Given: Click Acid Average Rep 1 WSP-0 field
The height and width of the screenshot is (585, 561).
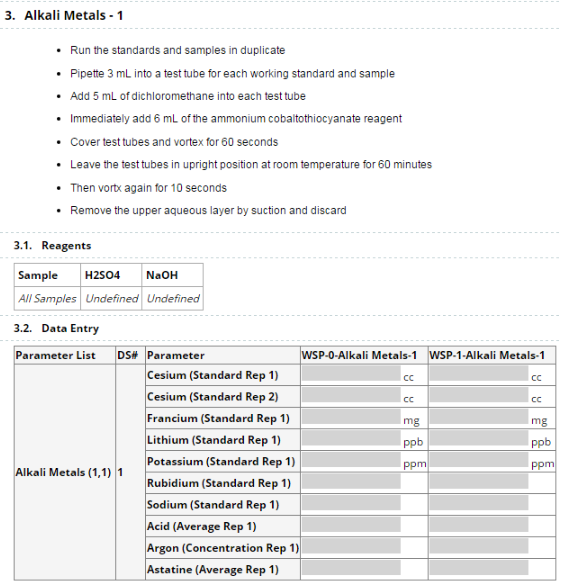Looking at the screenshot, I should click(351, 525).
